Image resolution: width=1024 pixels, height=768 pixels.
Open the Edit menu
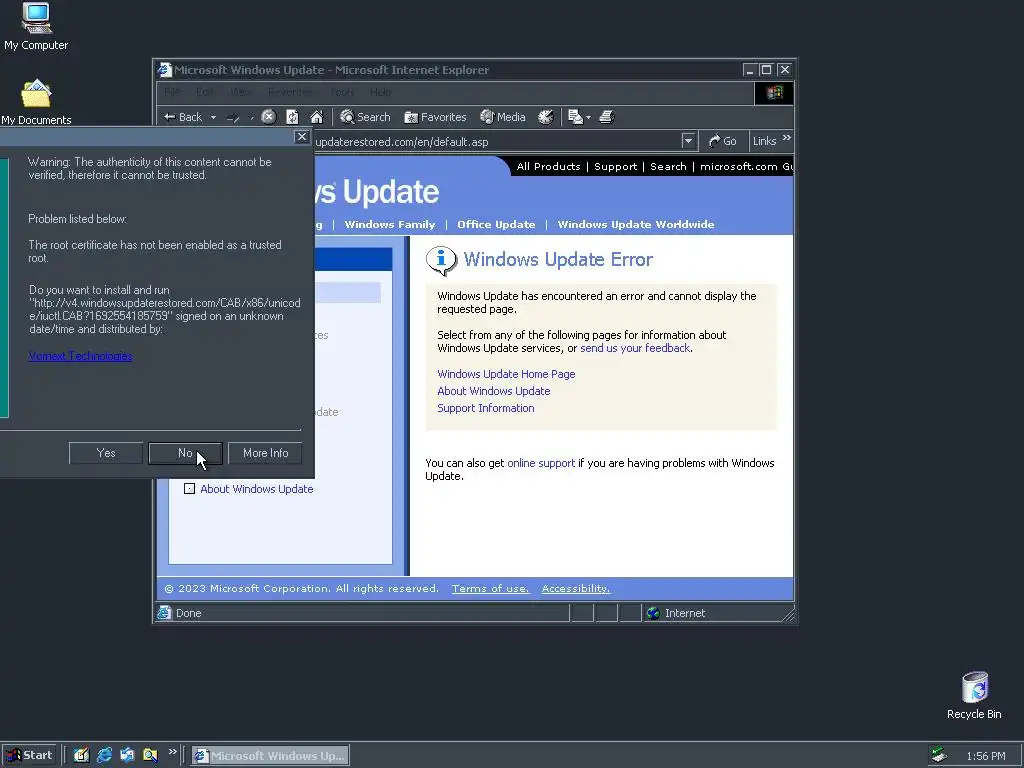pos(204,92)
